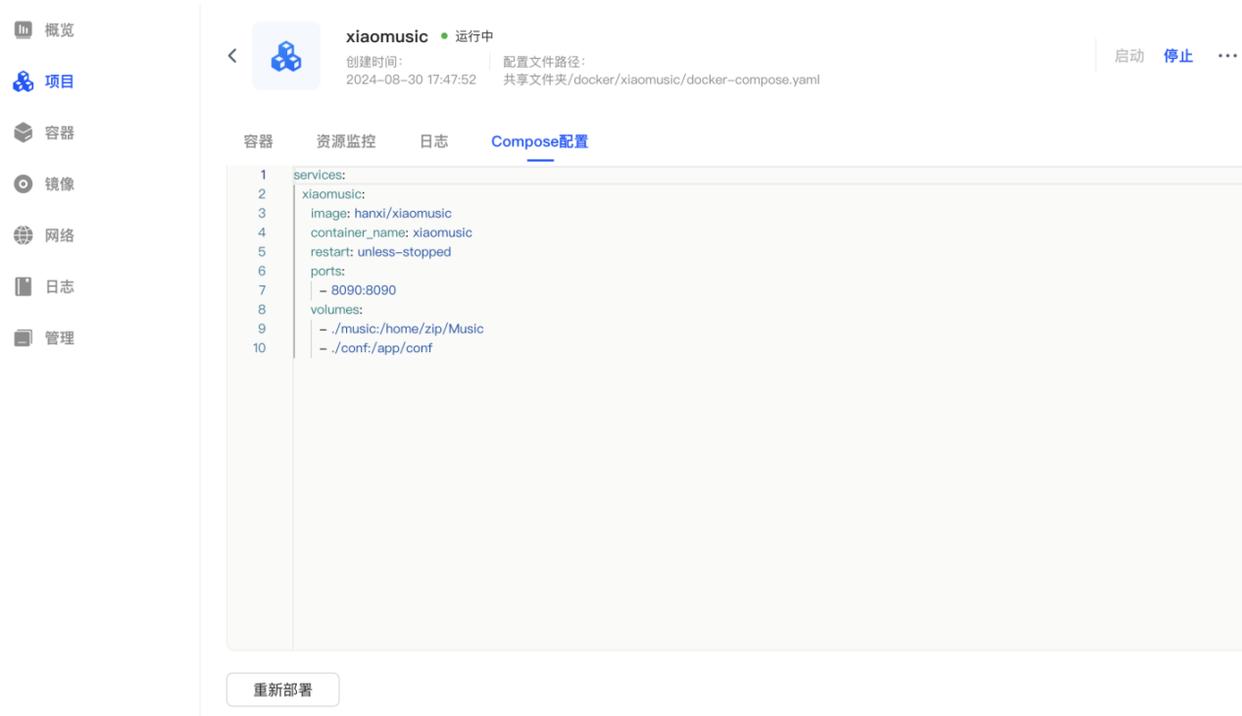
Task: Click the xiaomusic project cube thumbnail
Action: click(286, 56)
